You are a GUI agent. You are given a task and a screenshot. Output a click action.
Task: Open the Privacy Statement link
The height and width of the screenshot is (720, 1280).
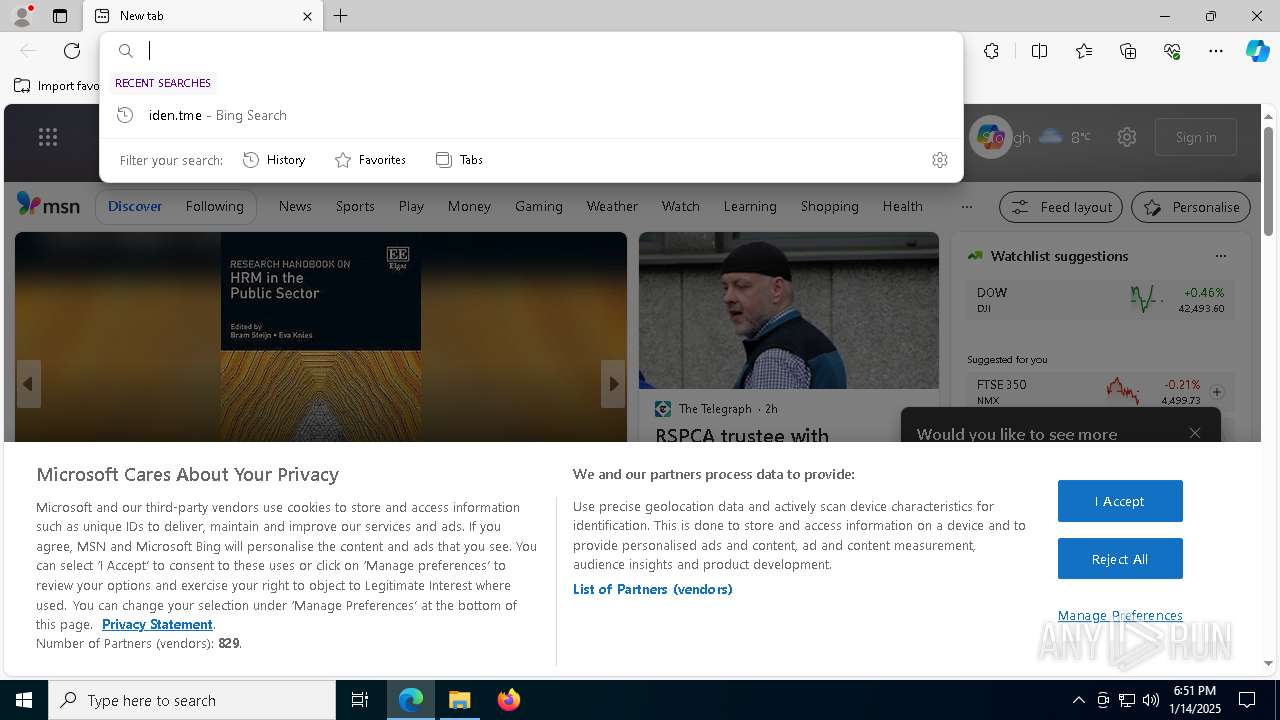[x=157, y=624]
